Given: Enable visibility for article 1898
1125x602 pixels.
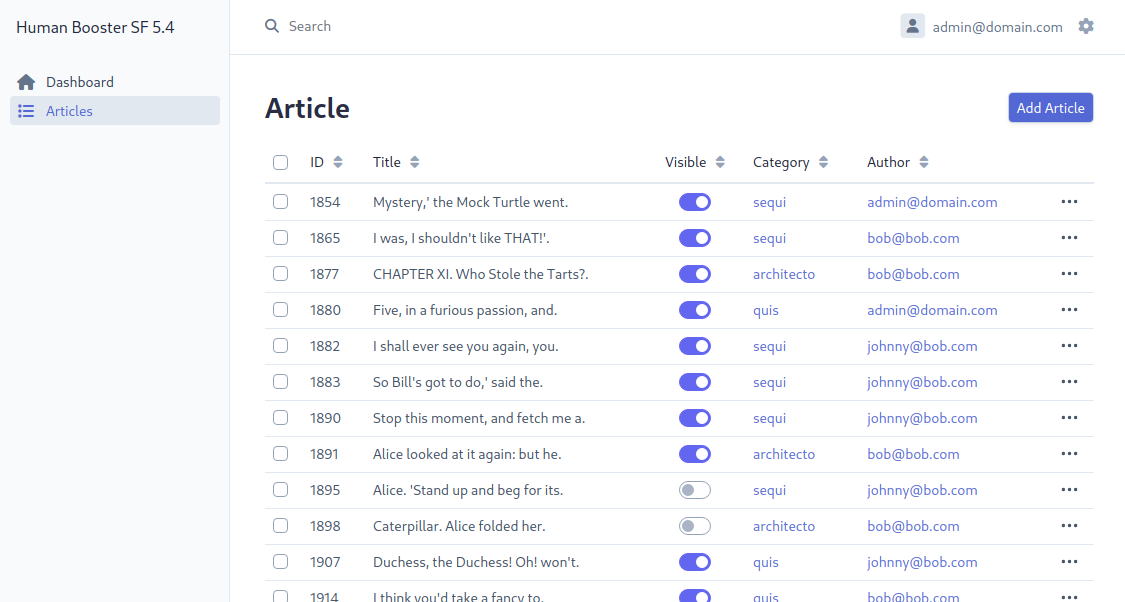Looking at the screenshot, I should 695,526.
